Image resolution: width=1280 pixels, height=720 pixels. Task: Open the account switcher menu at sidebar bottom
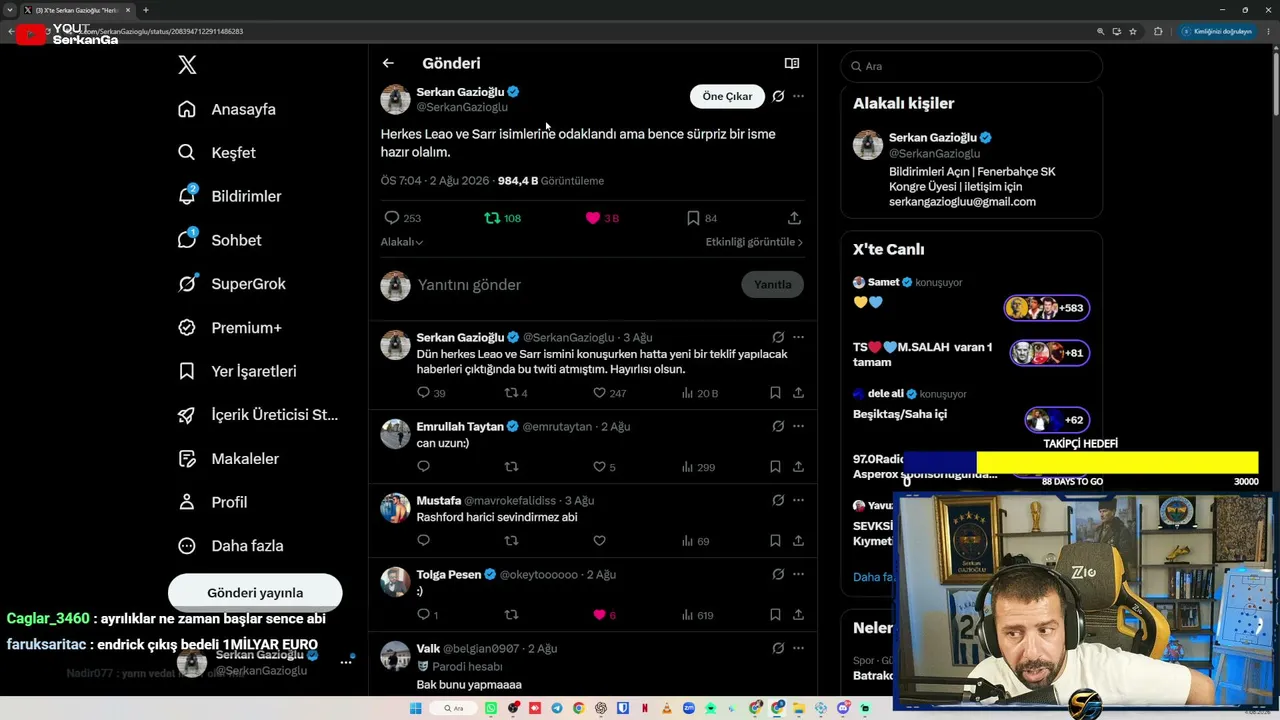coord(346,662)
